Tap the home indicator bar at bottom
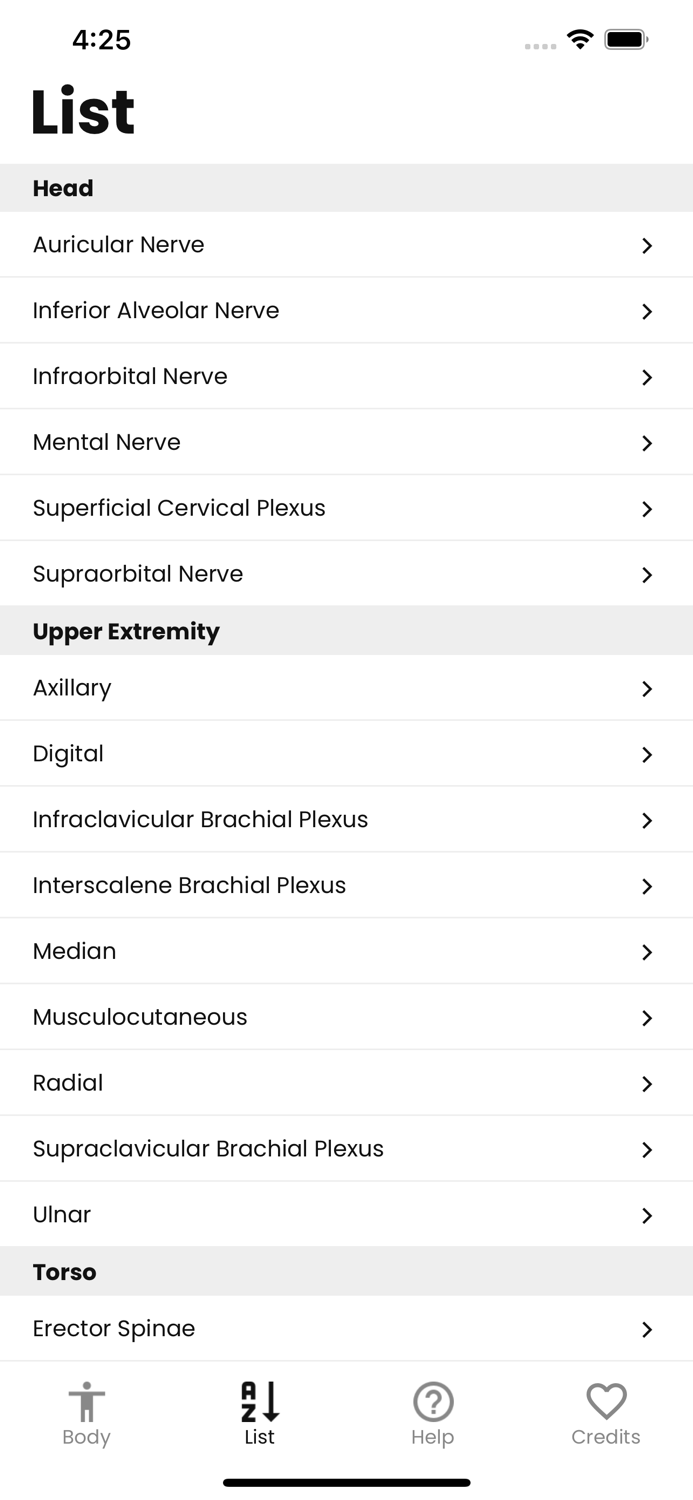The width and height of the screenshot is (693, 1500). [x=346, y=1483]
